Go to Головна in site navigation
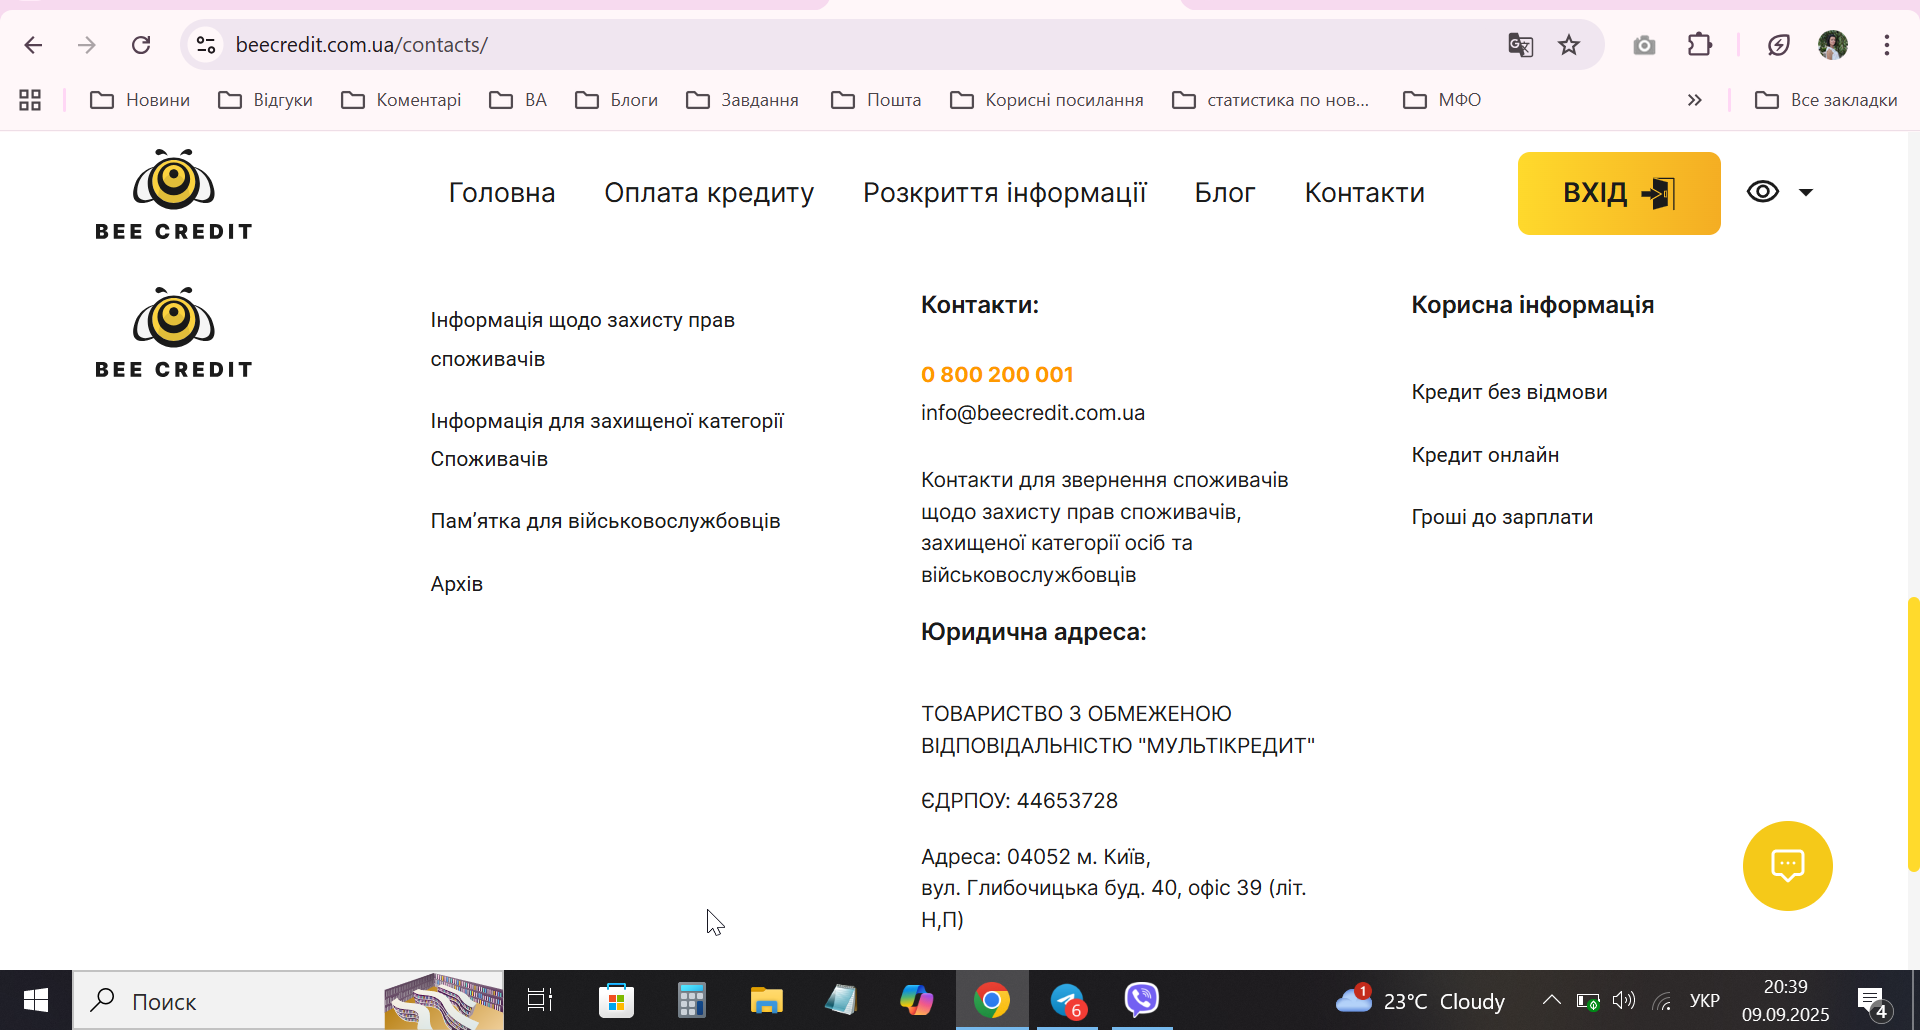The image size is (1920, 1030). (x=502, y=193)
